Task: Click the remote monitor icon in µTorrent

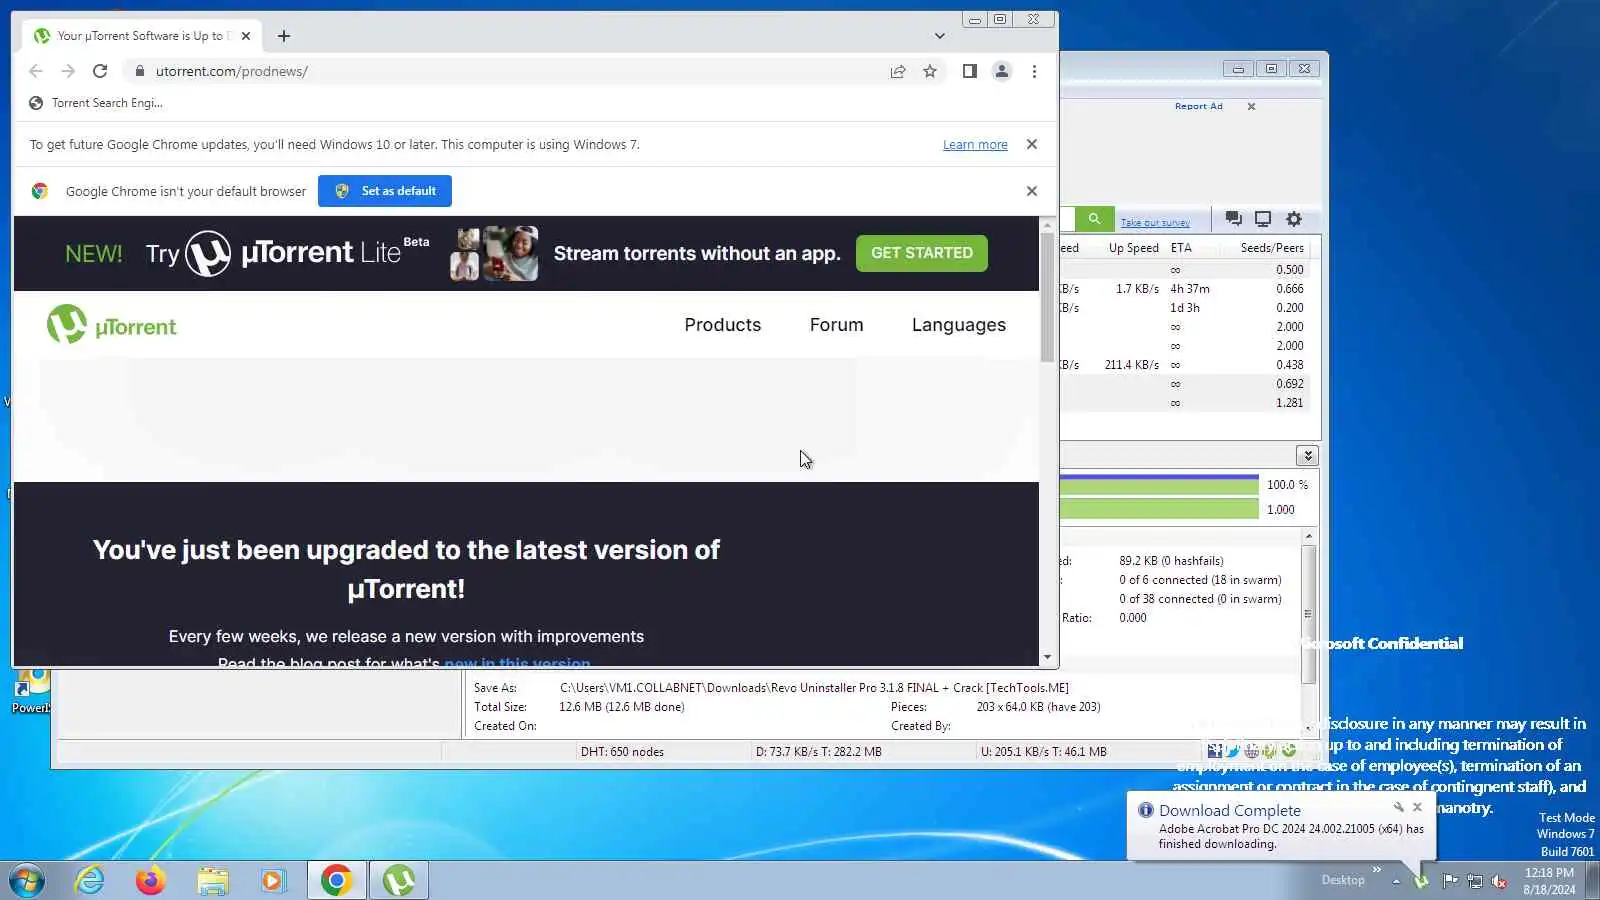Action: (1263, 219)
